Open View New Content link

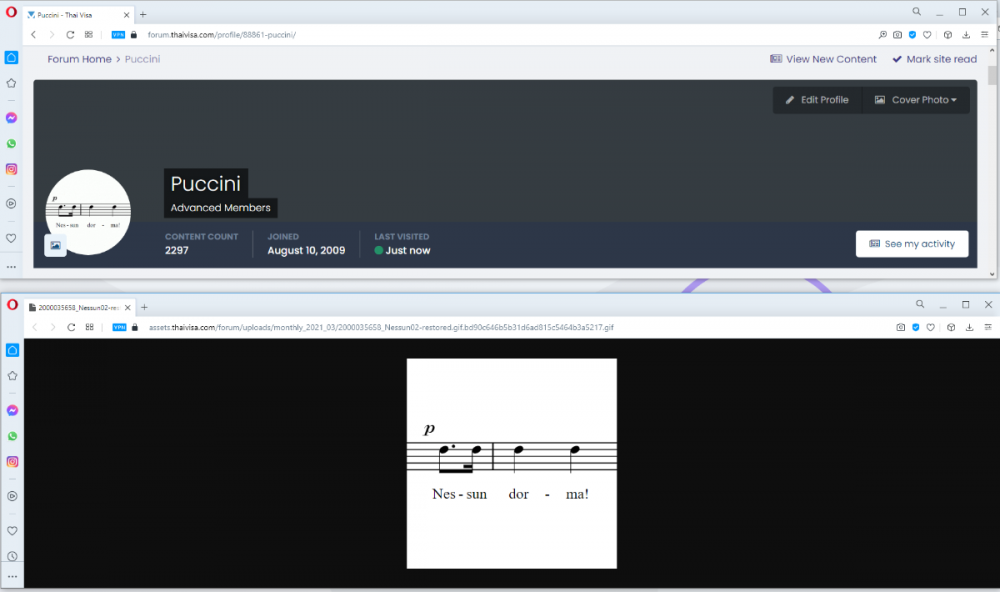pyautogui.click(x=823, y=59)
